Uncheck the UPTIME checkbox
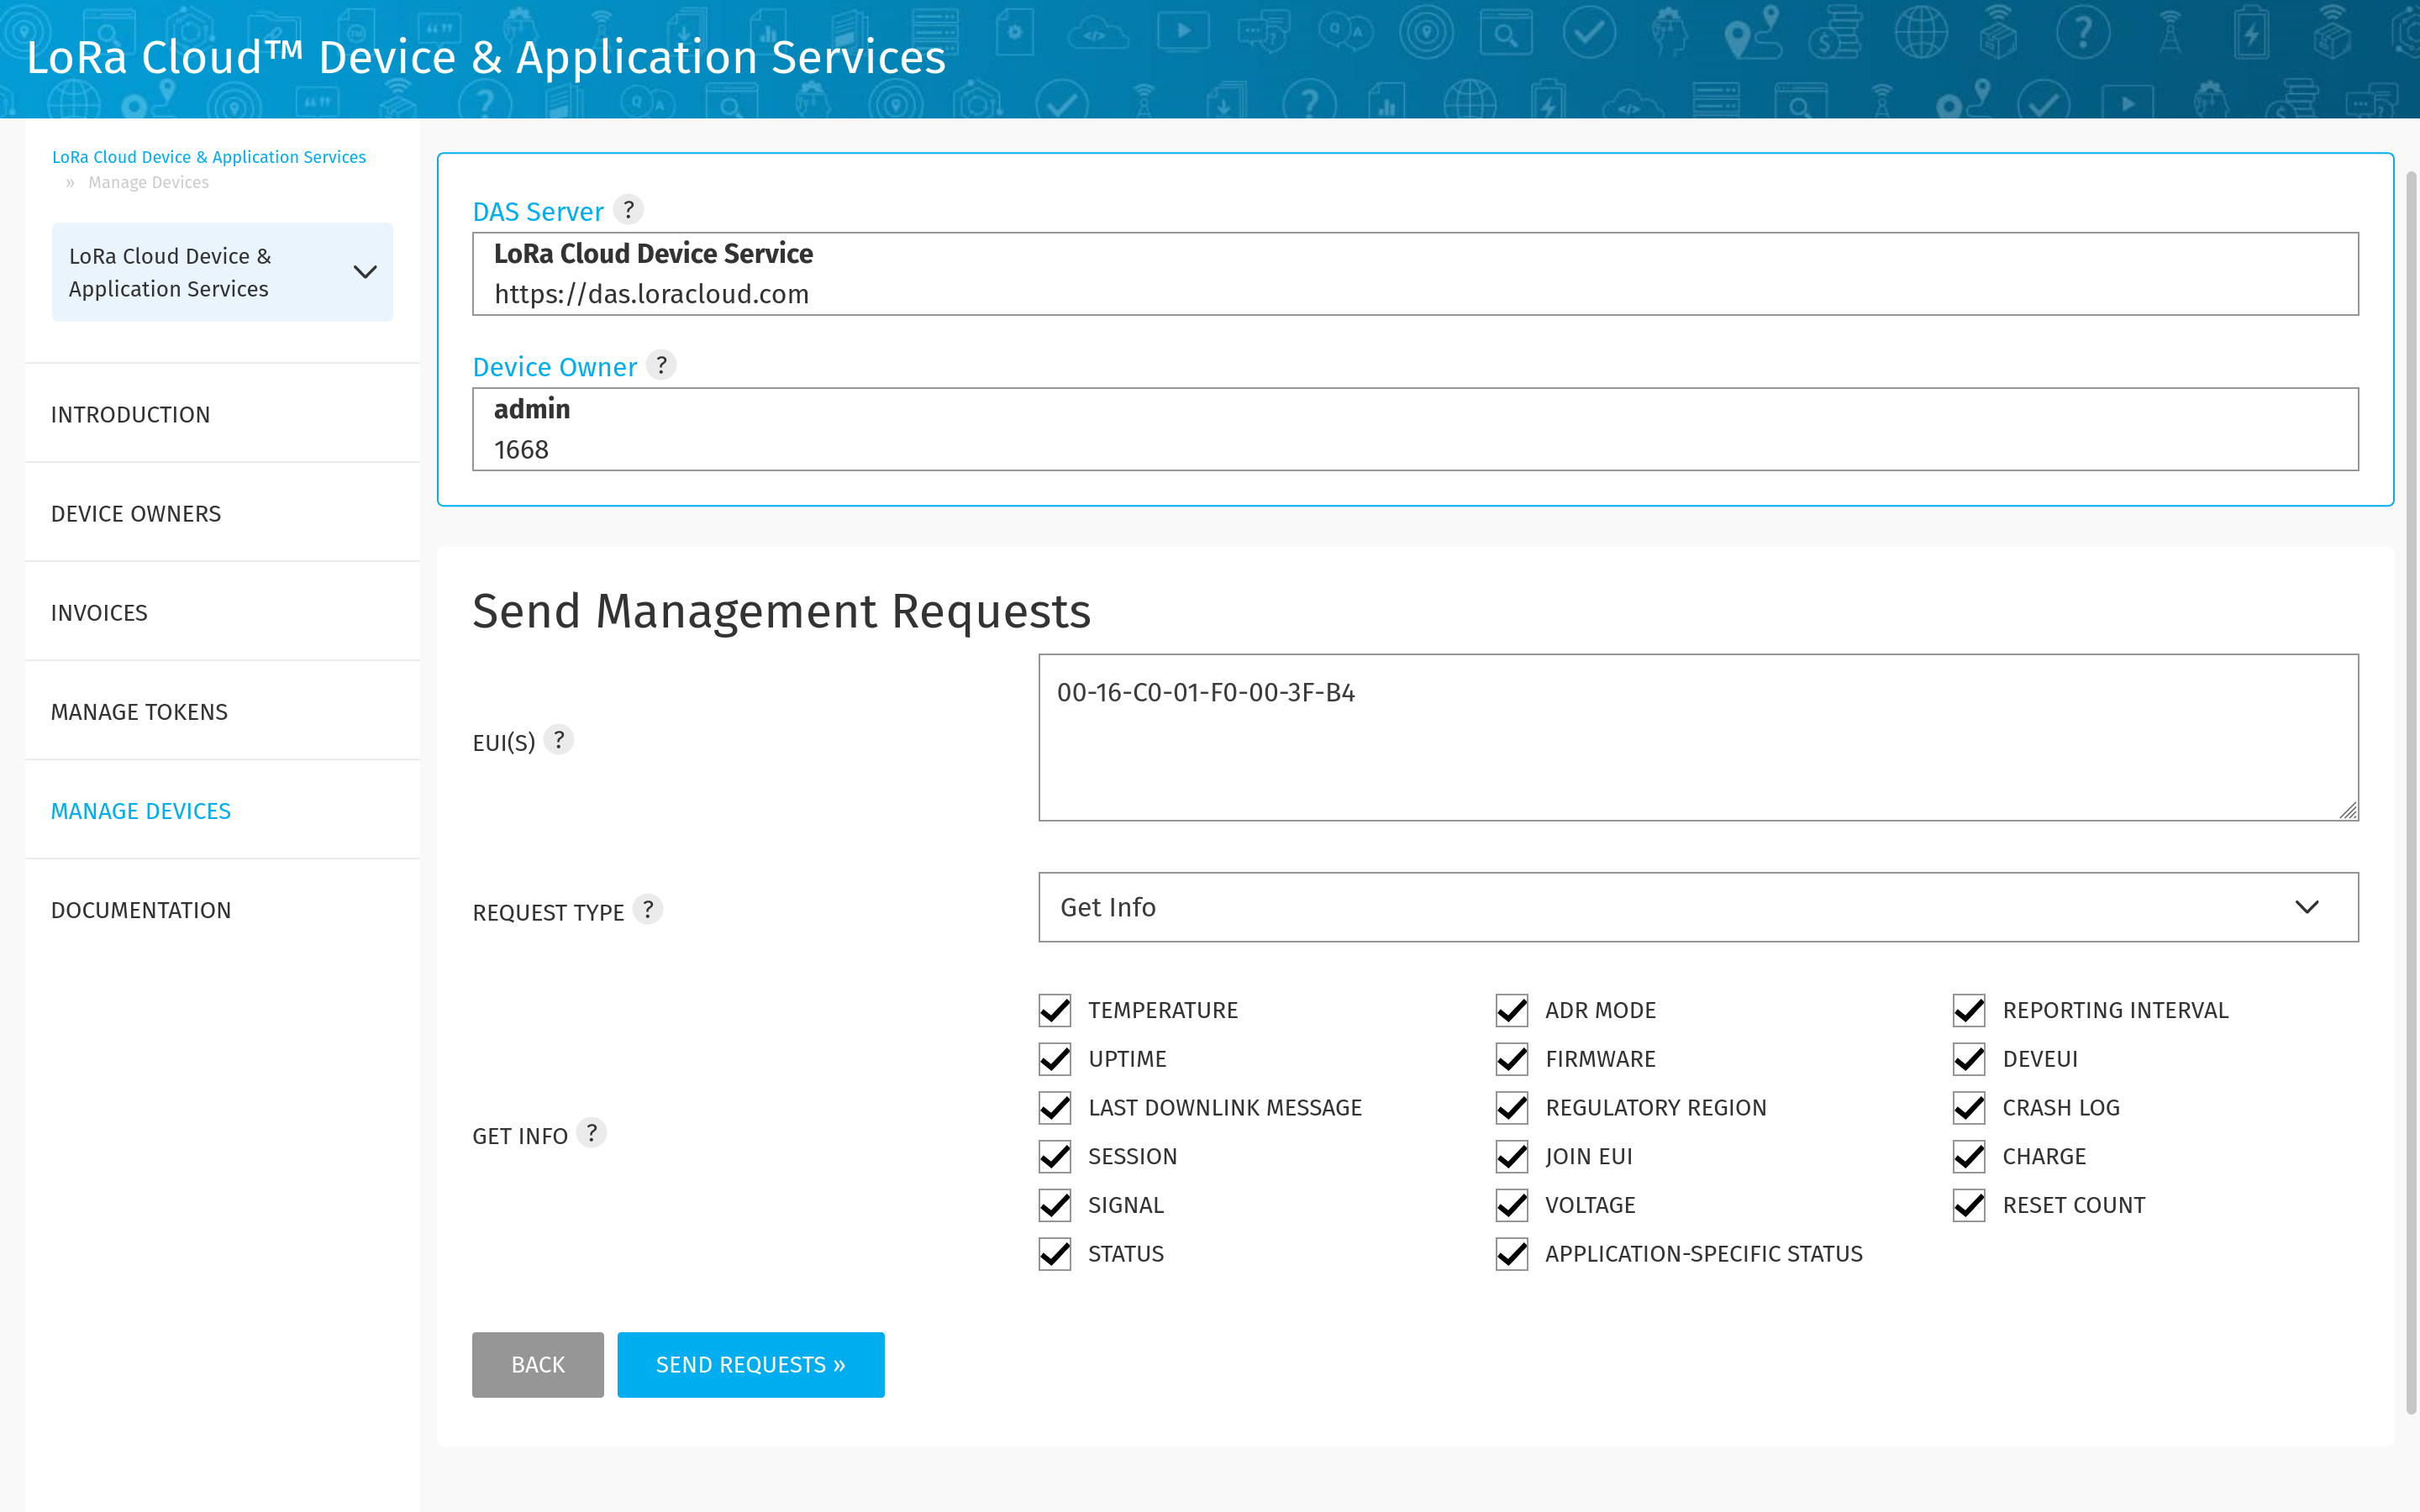2420x1512 pixels. [x=1055, y=1059]
